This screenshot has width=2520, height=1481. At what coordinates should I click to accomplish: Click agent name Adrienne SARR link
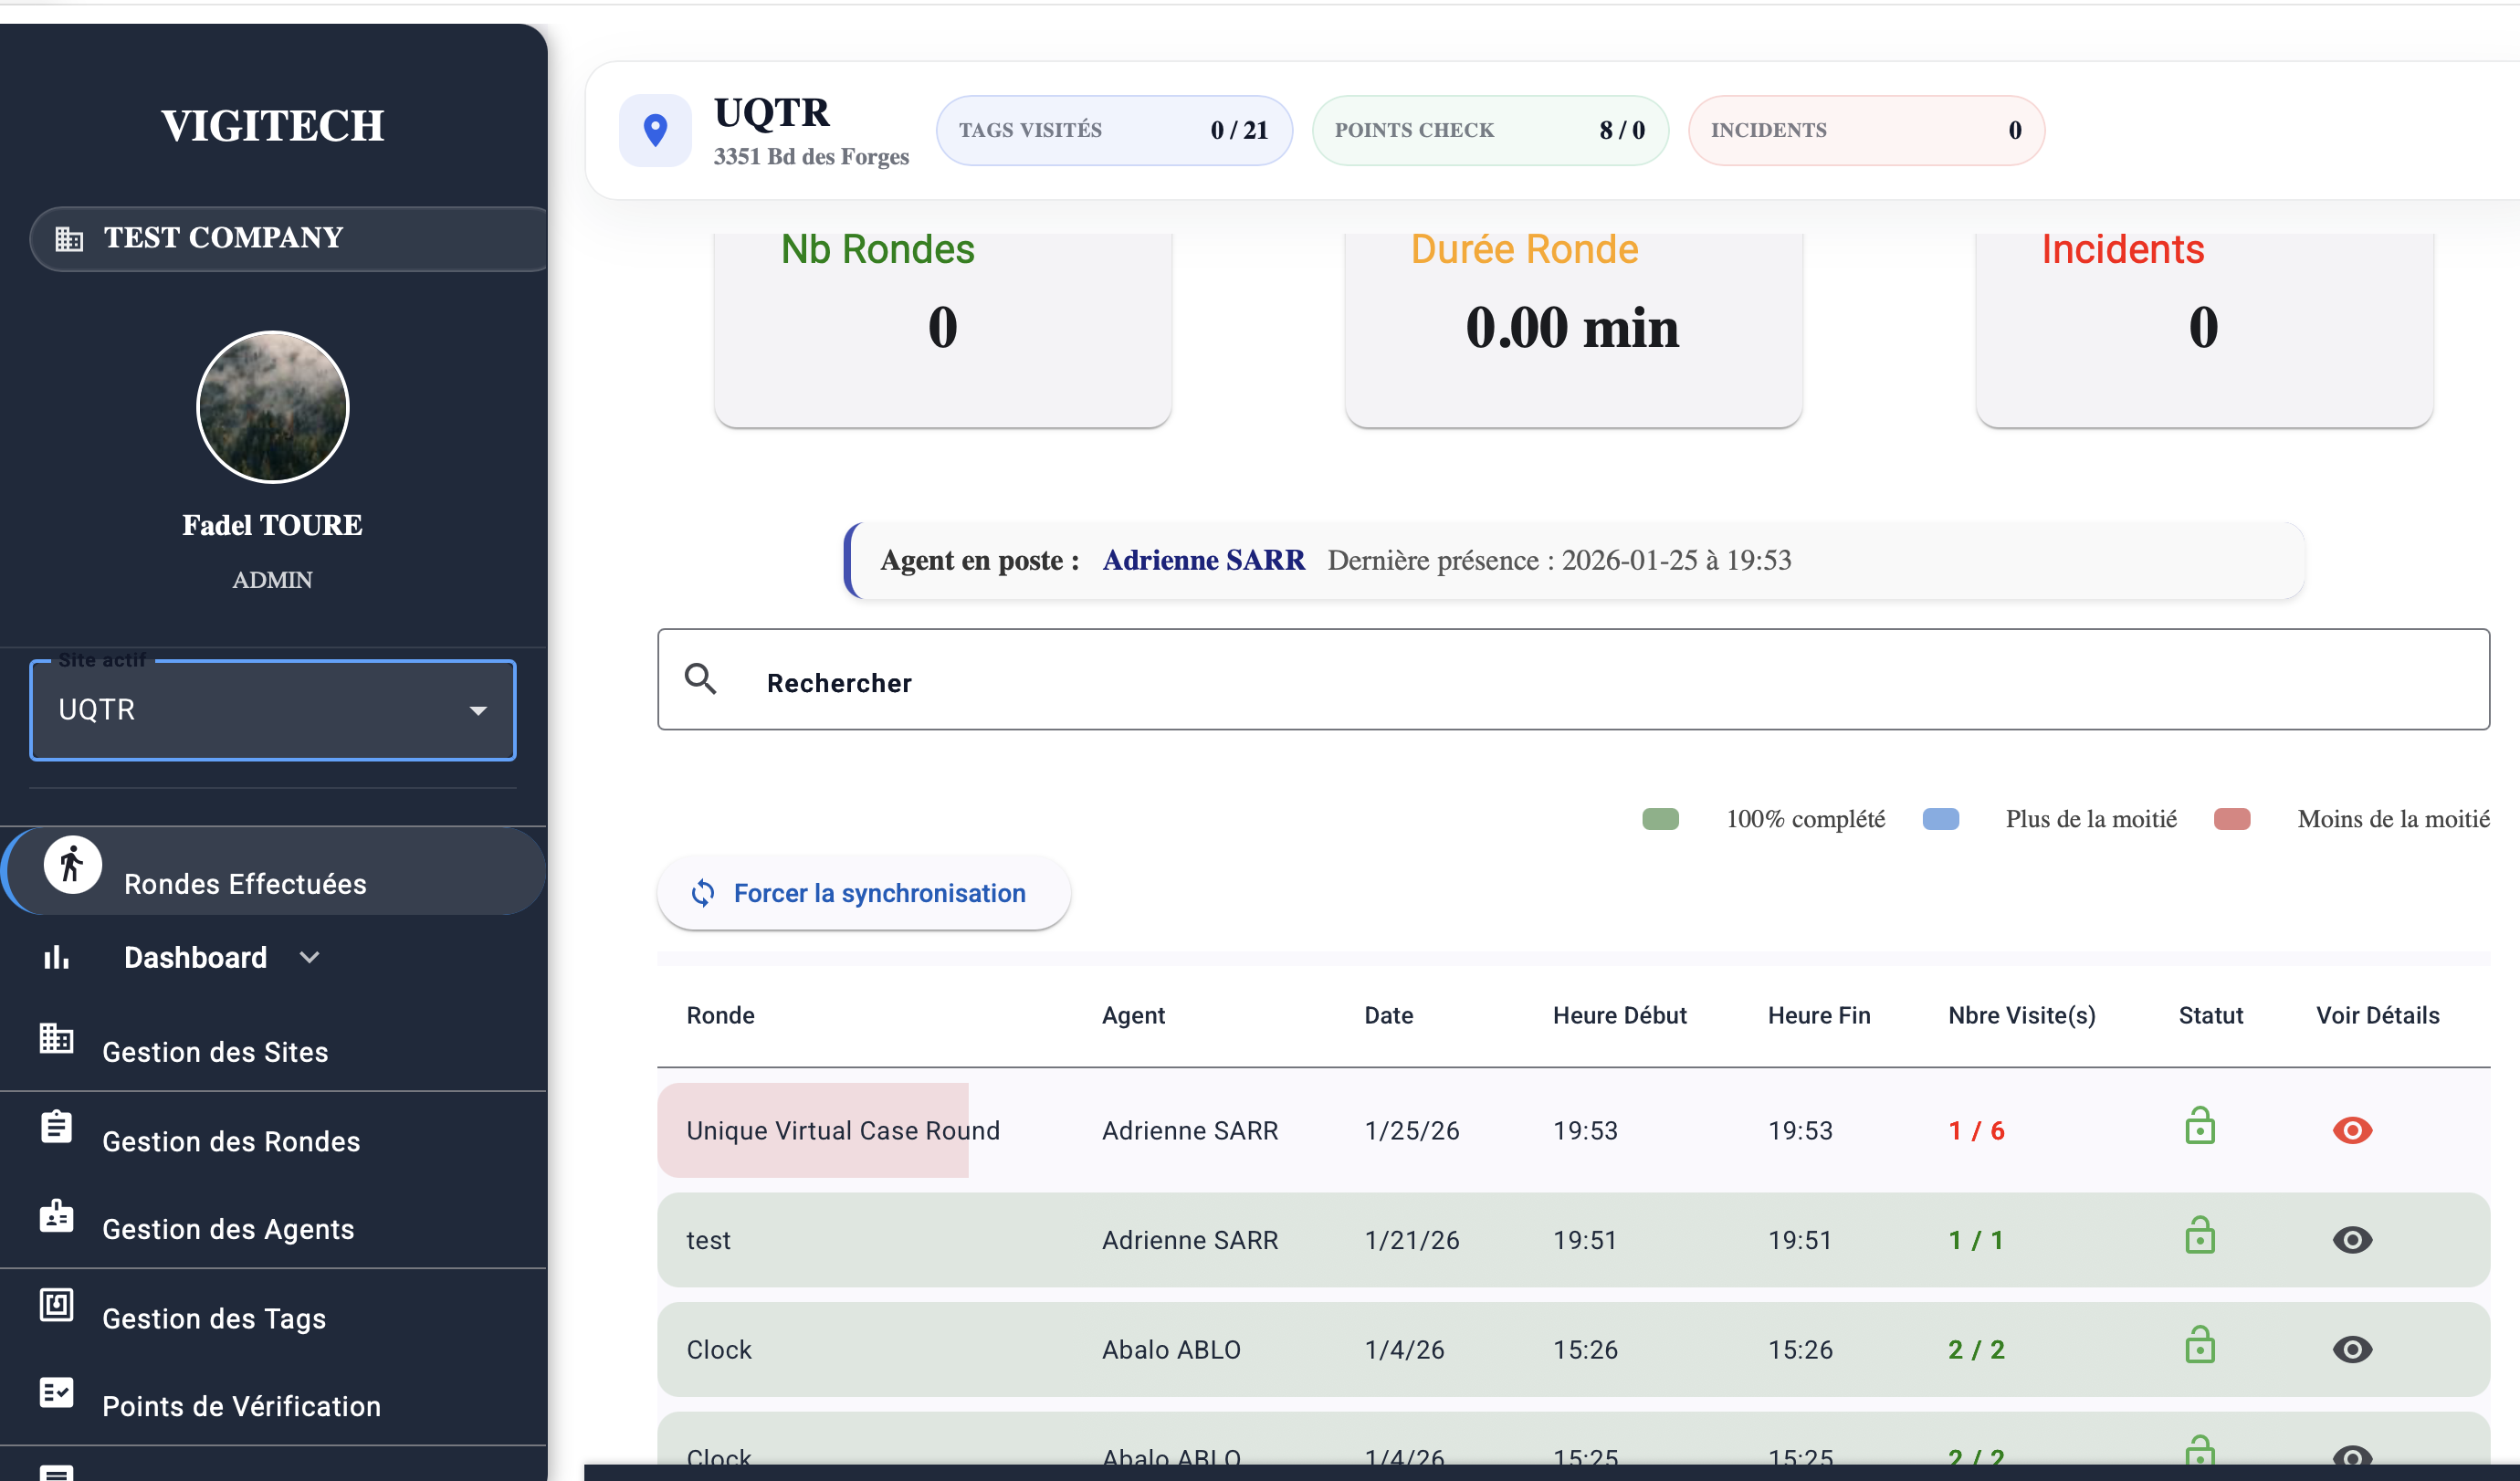coord(1203,560)
